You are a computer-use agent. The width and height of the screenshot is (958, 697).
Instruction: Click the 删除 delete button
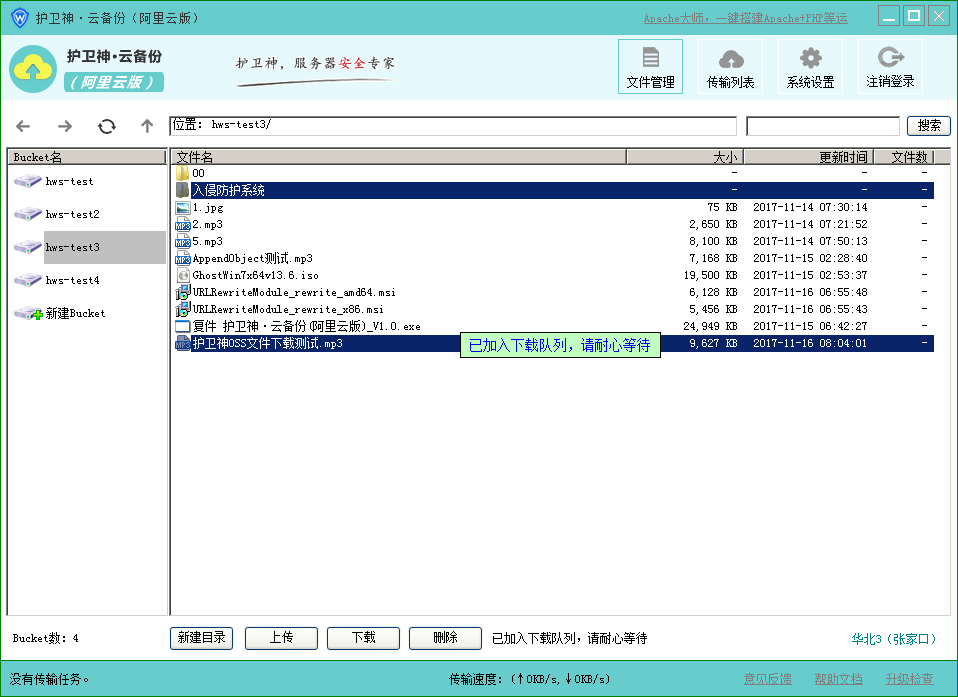(445, 638)
